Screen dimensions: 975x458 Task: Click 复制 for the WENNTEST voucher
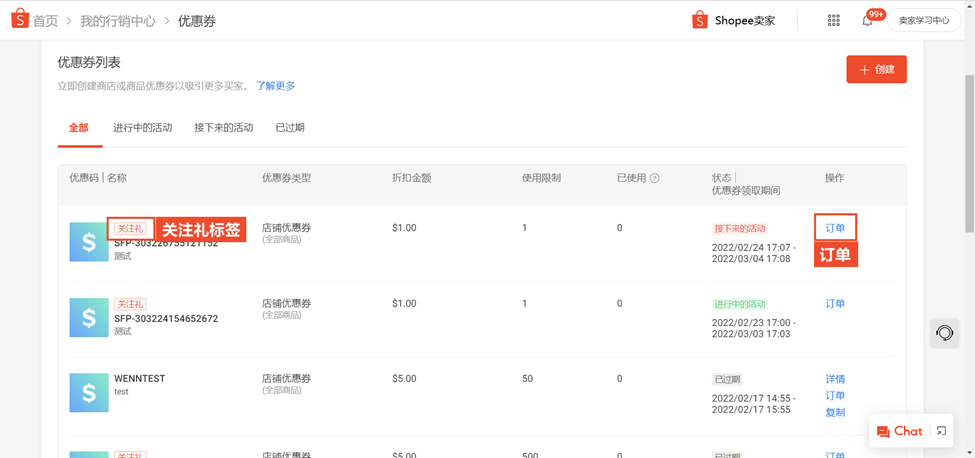(835, 412)
